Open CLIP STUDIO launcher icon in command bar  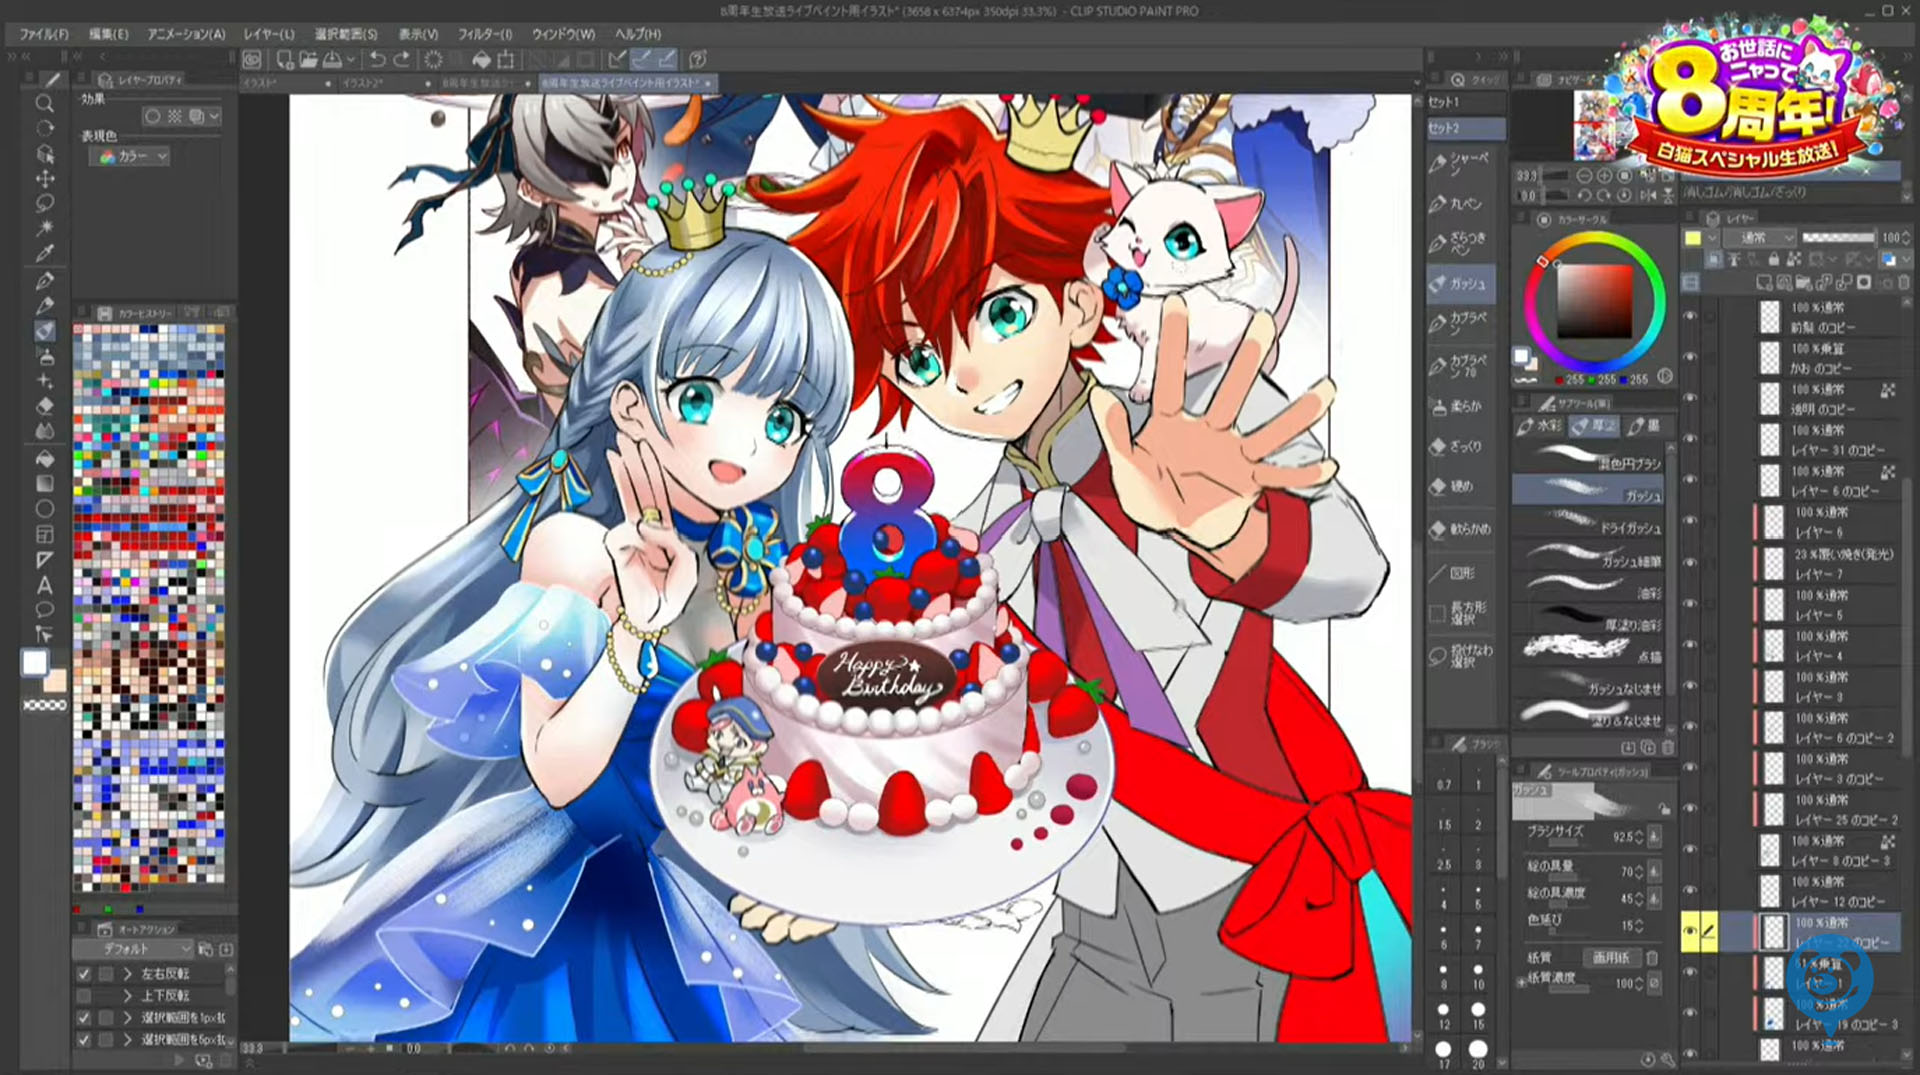click(252, 60)
